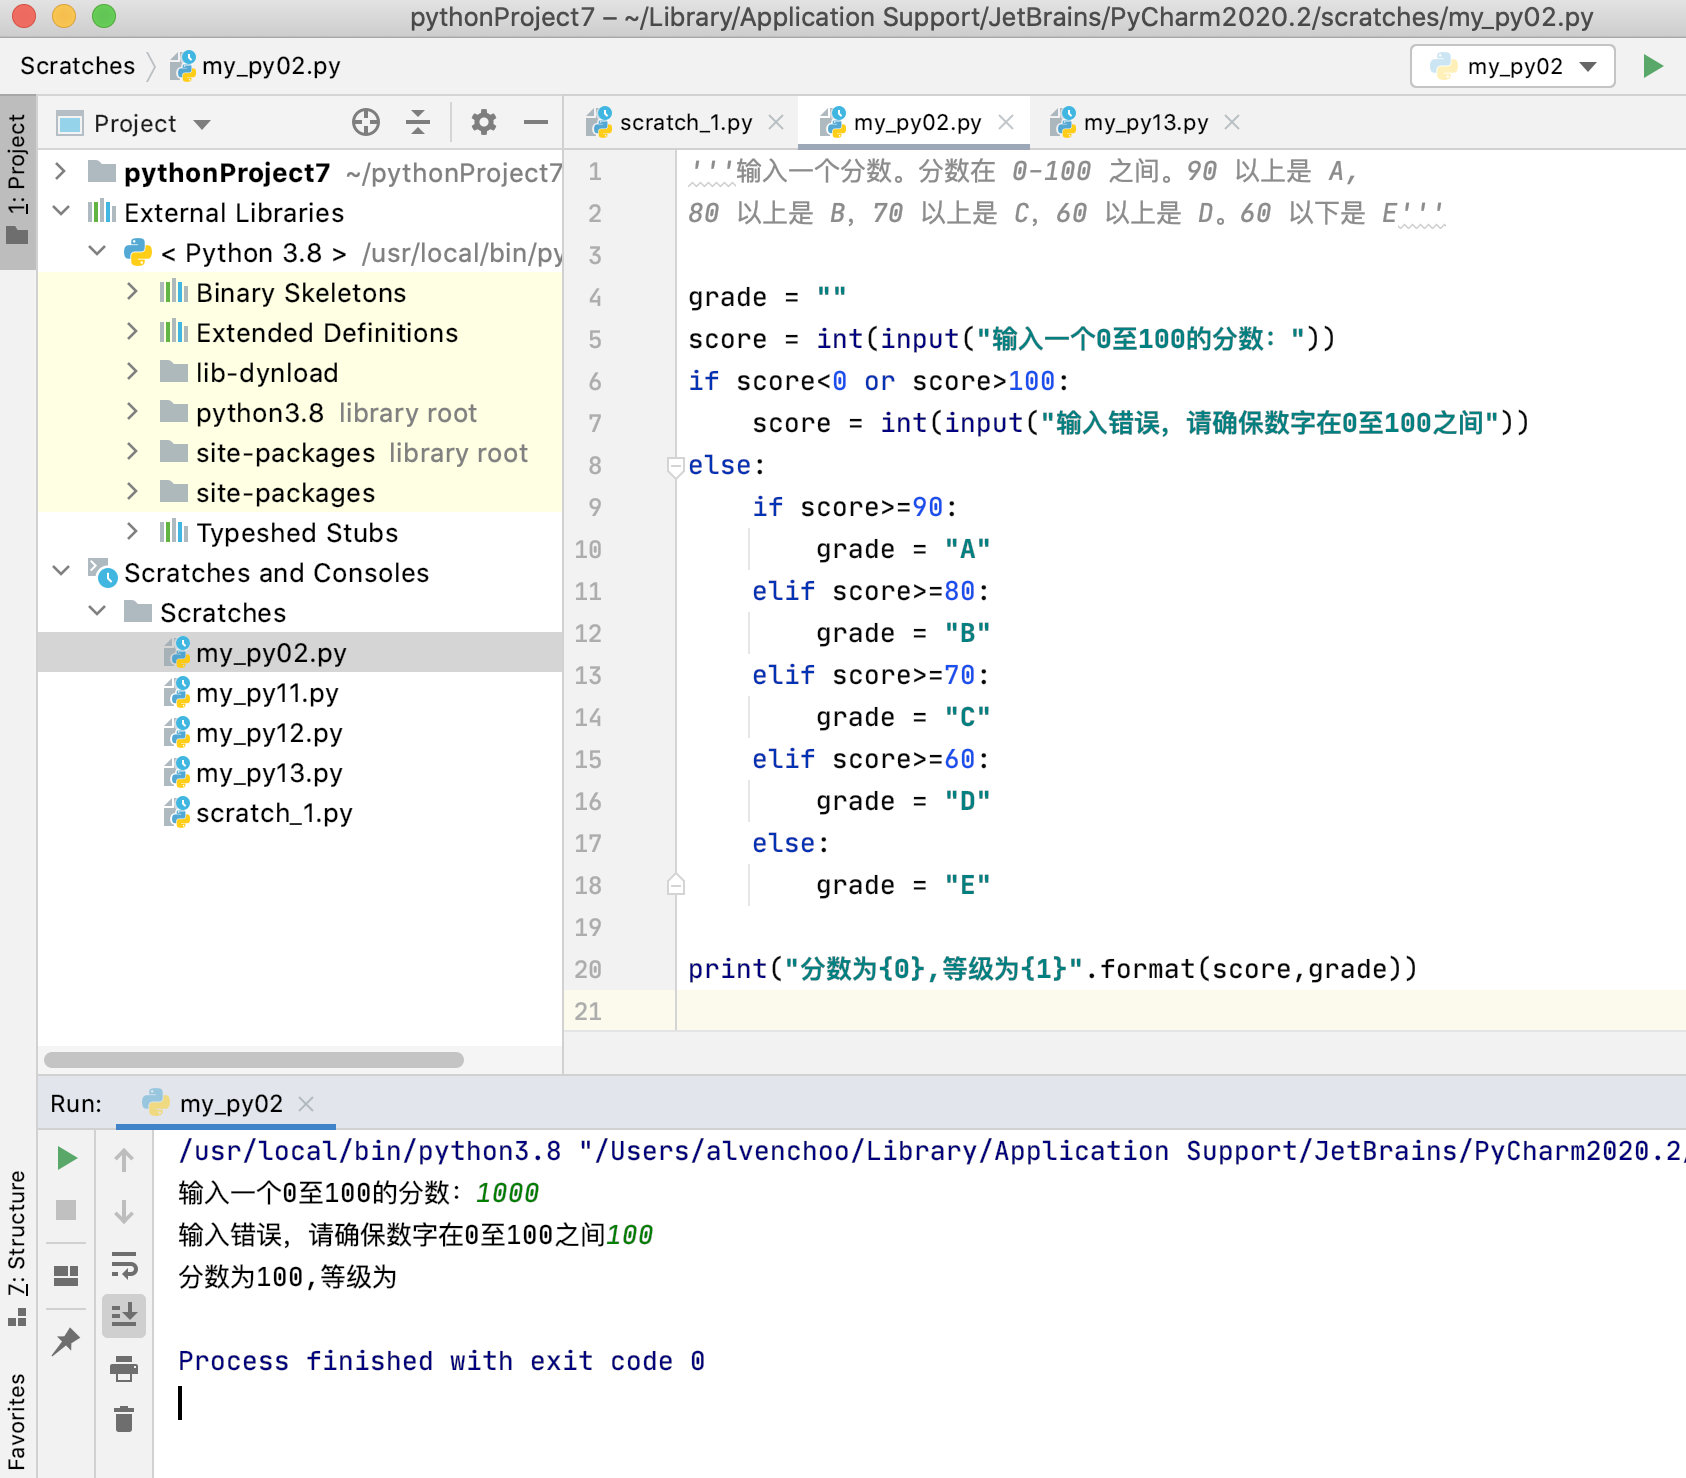
Task: Hide the Project tool window
Action: coord(536,123)
